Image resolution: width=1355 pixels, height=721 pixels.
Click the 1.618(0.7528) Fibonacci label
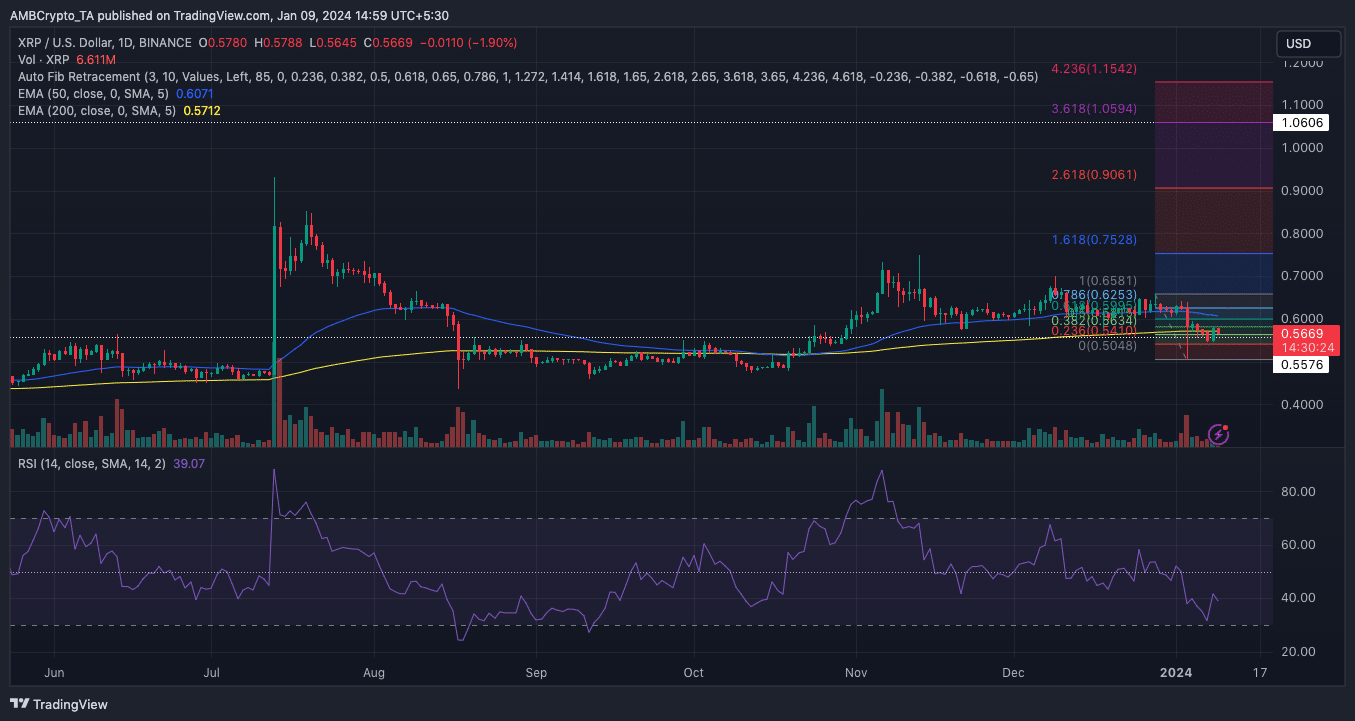click(x=1093, y=240)
